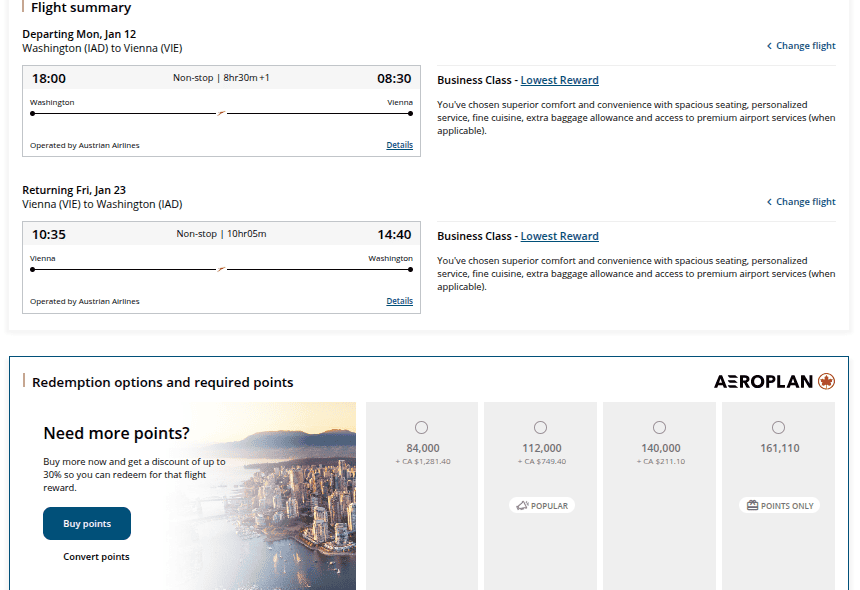Click Redemption options and required points heading

click(162, 382)
